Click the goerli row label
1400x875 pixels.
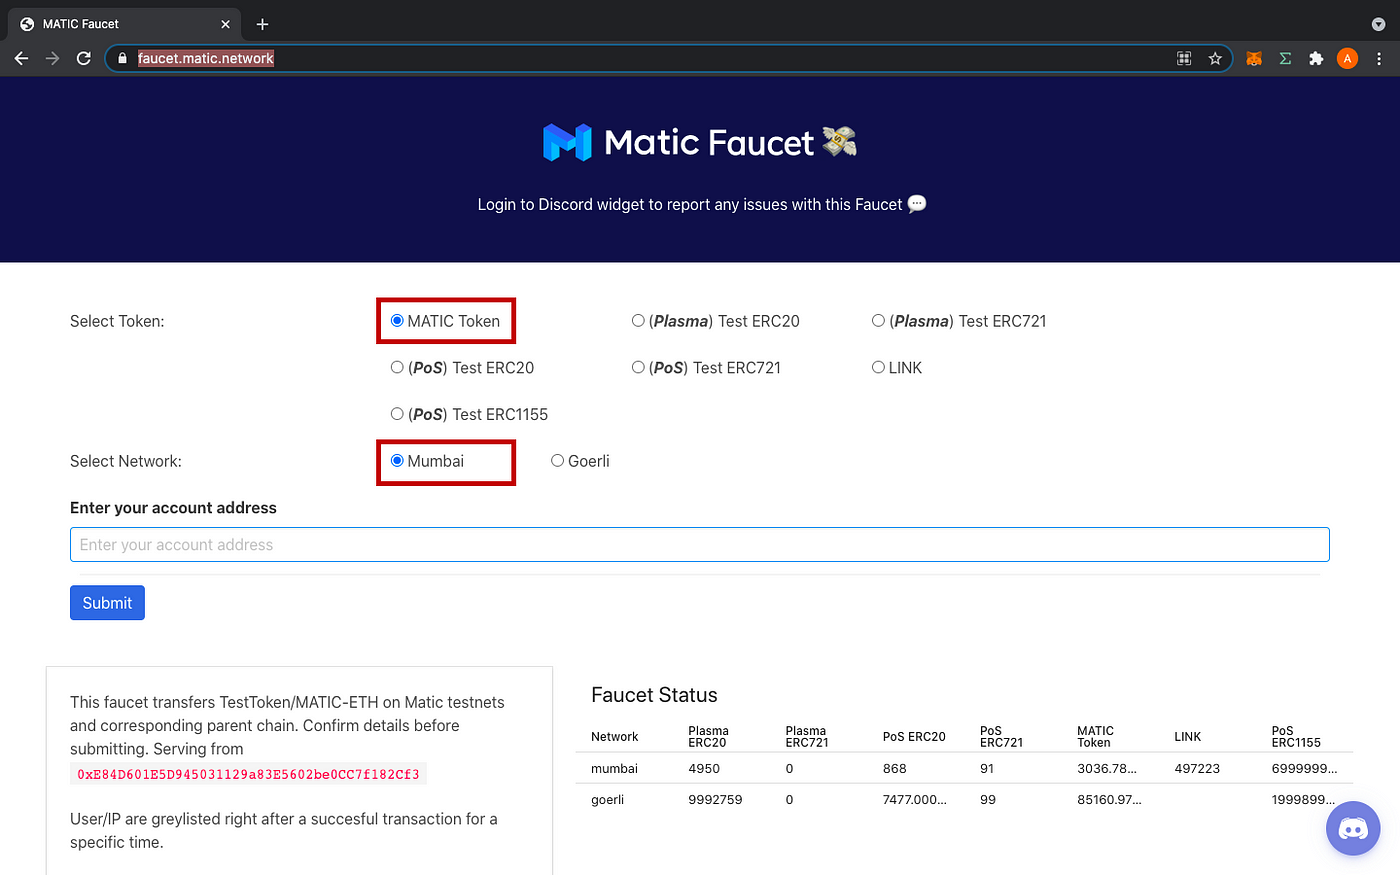[x=607, y=800]
